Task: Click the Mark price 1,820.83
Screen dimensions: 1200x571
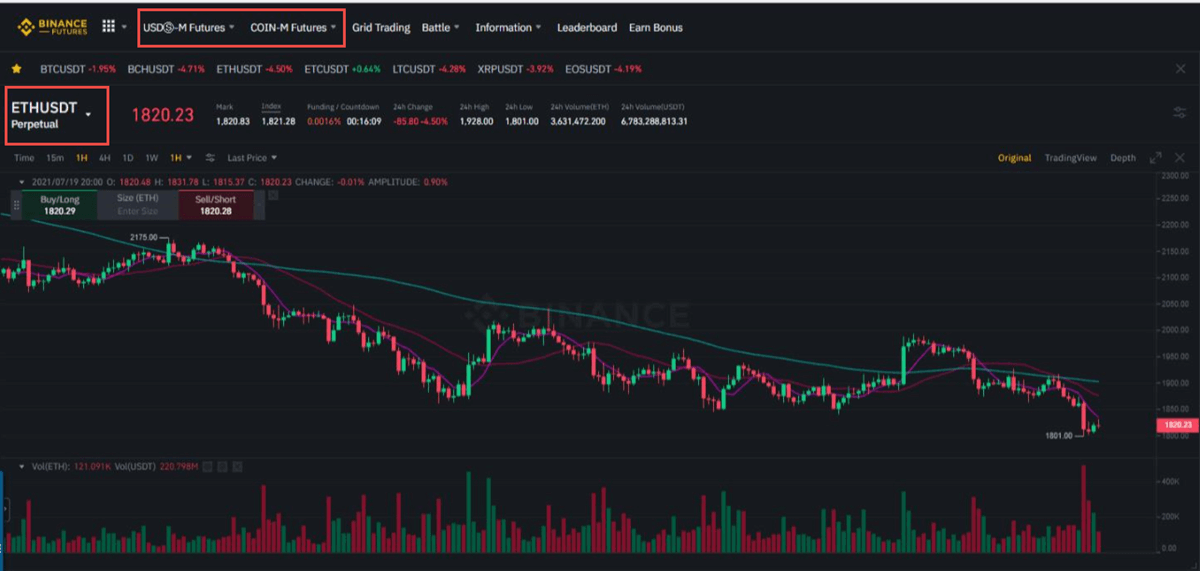Action: click(233, 121)
